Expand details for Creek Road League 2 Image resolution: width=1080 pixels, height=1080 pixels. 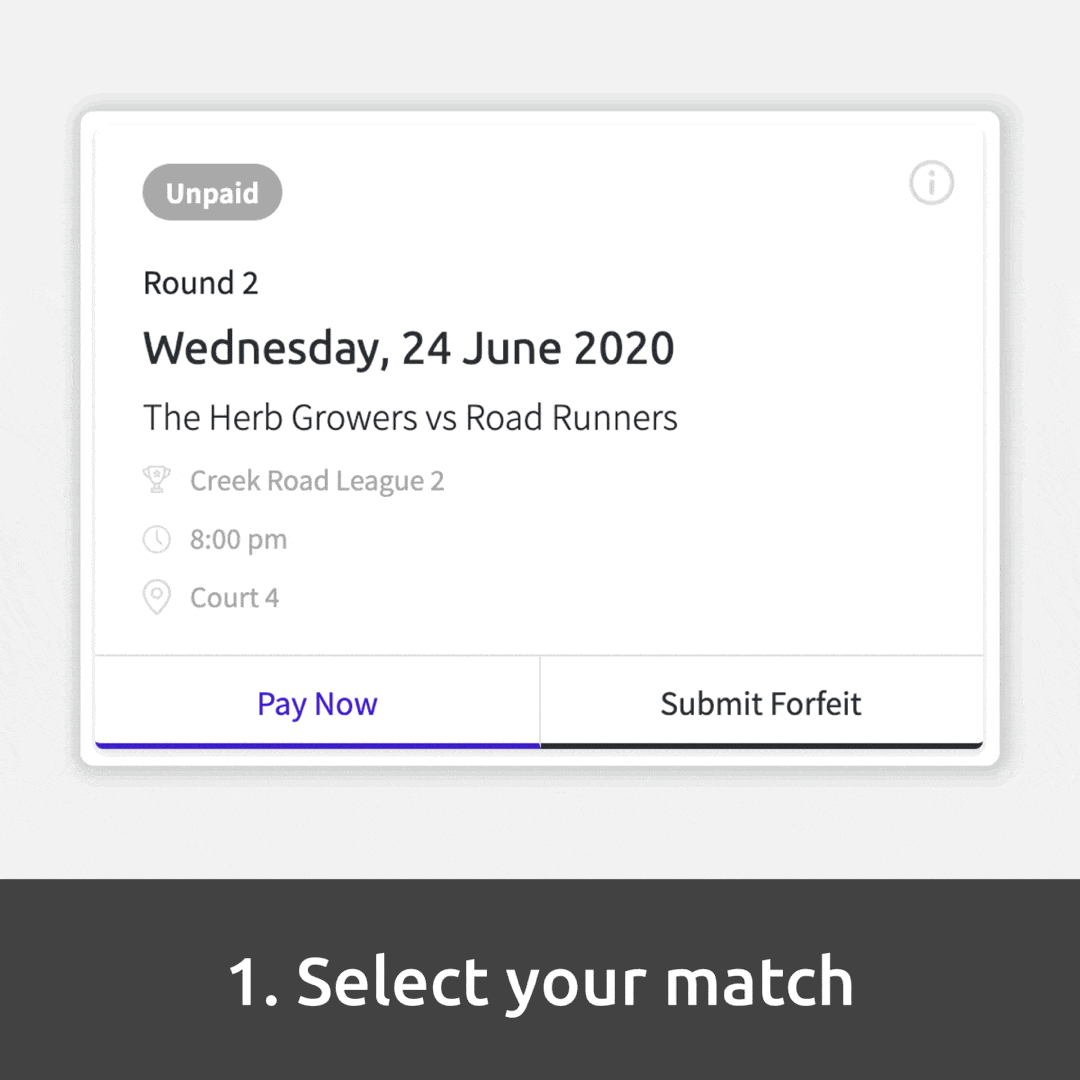click(x=317, y=480)
